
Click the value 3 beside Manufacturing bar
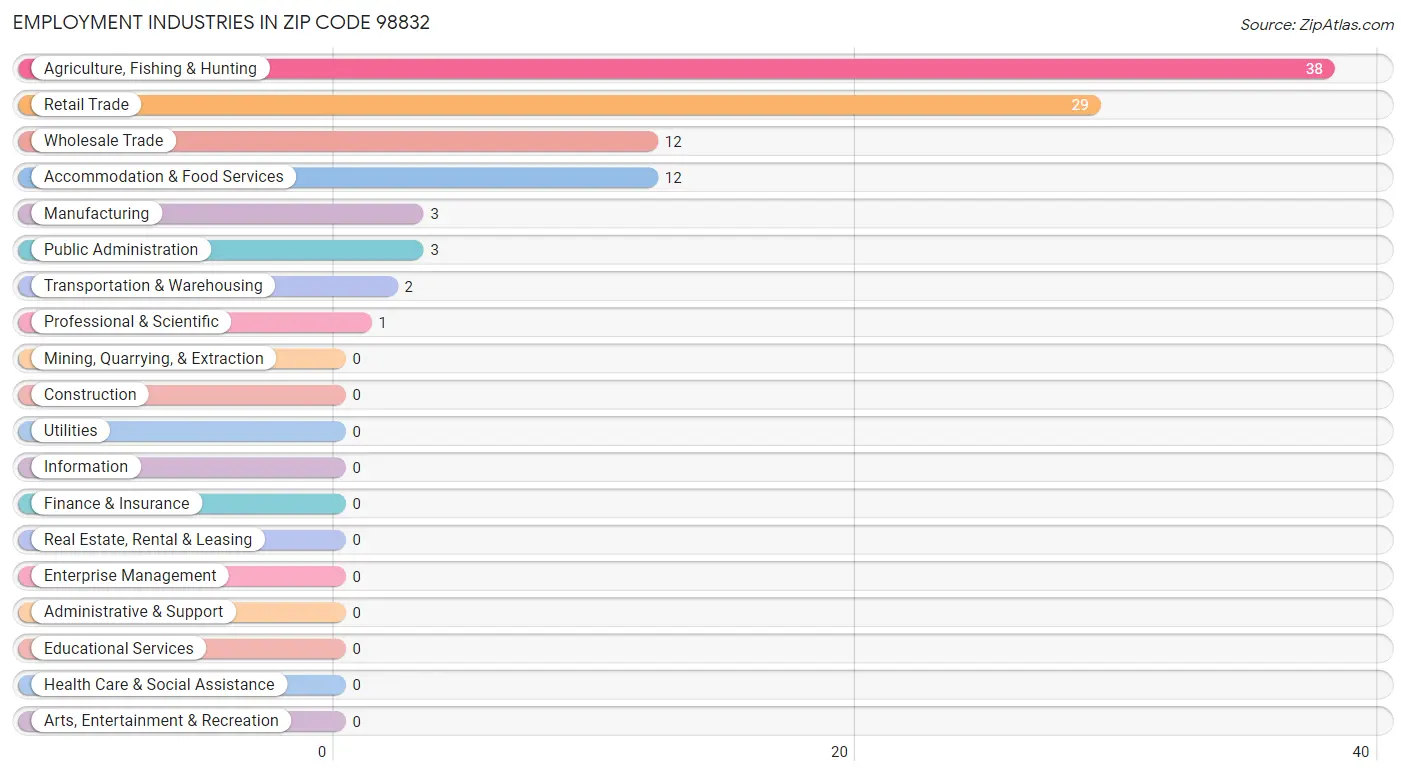click(x=435, y=214)
